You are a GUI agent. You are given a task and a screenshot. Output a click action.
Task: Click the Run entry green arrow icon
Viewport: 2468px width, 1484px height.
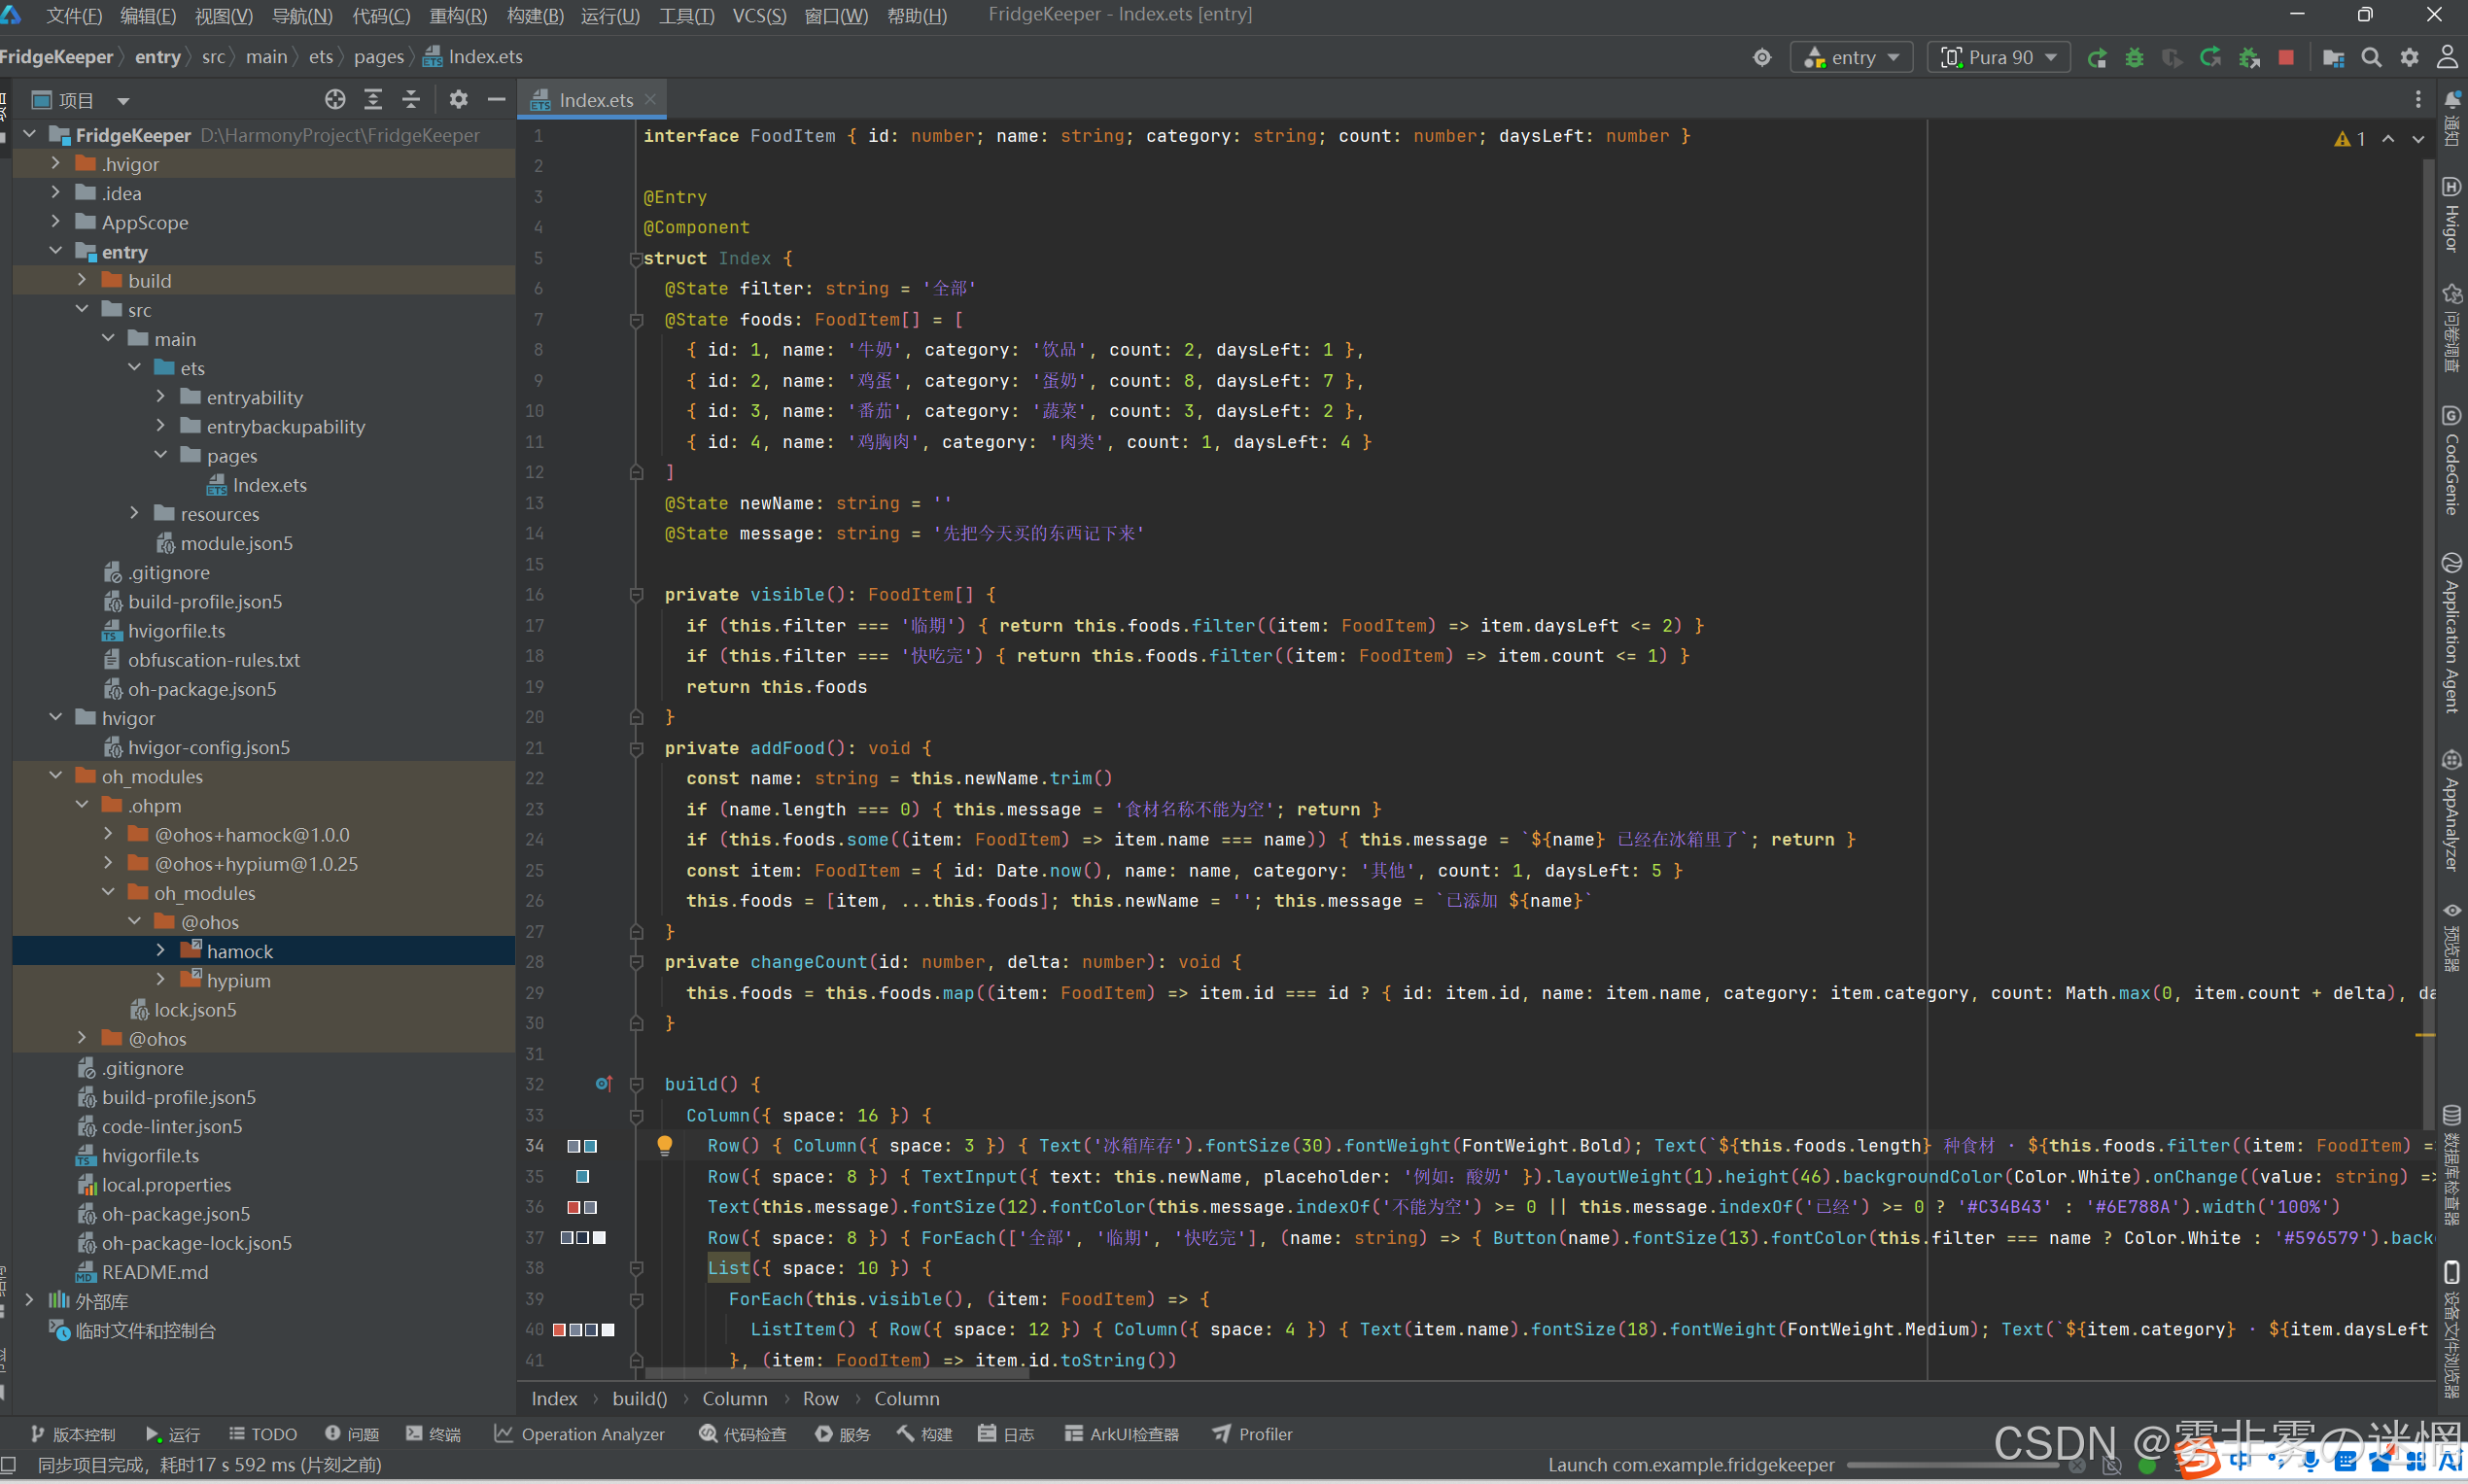click(2097, 58)
